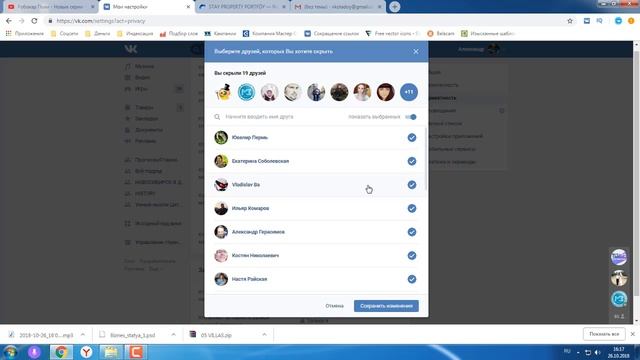Uncheck Александр Герасимов in the list
Viewport: 640px width, 360px height.
coord(412,232)
